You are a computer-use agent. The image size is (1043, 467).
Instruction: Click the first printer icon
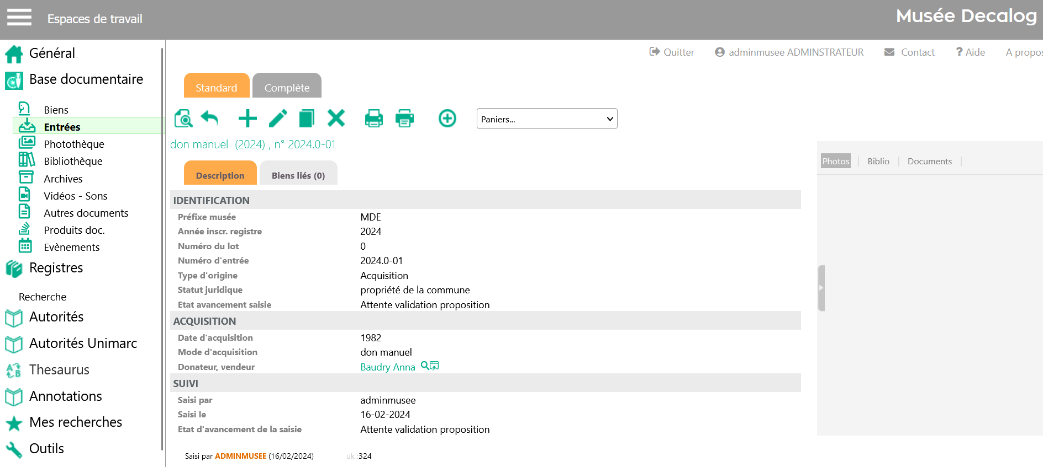click(x=374, y=118)
